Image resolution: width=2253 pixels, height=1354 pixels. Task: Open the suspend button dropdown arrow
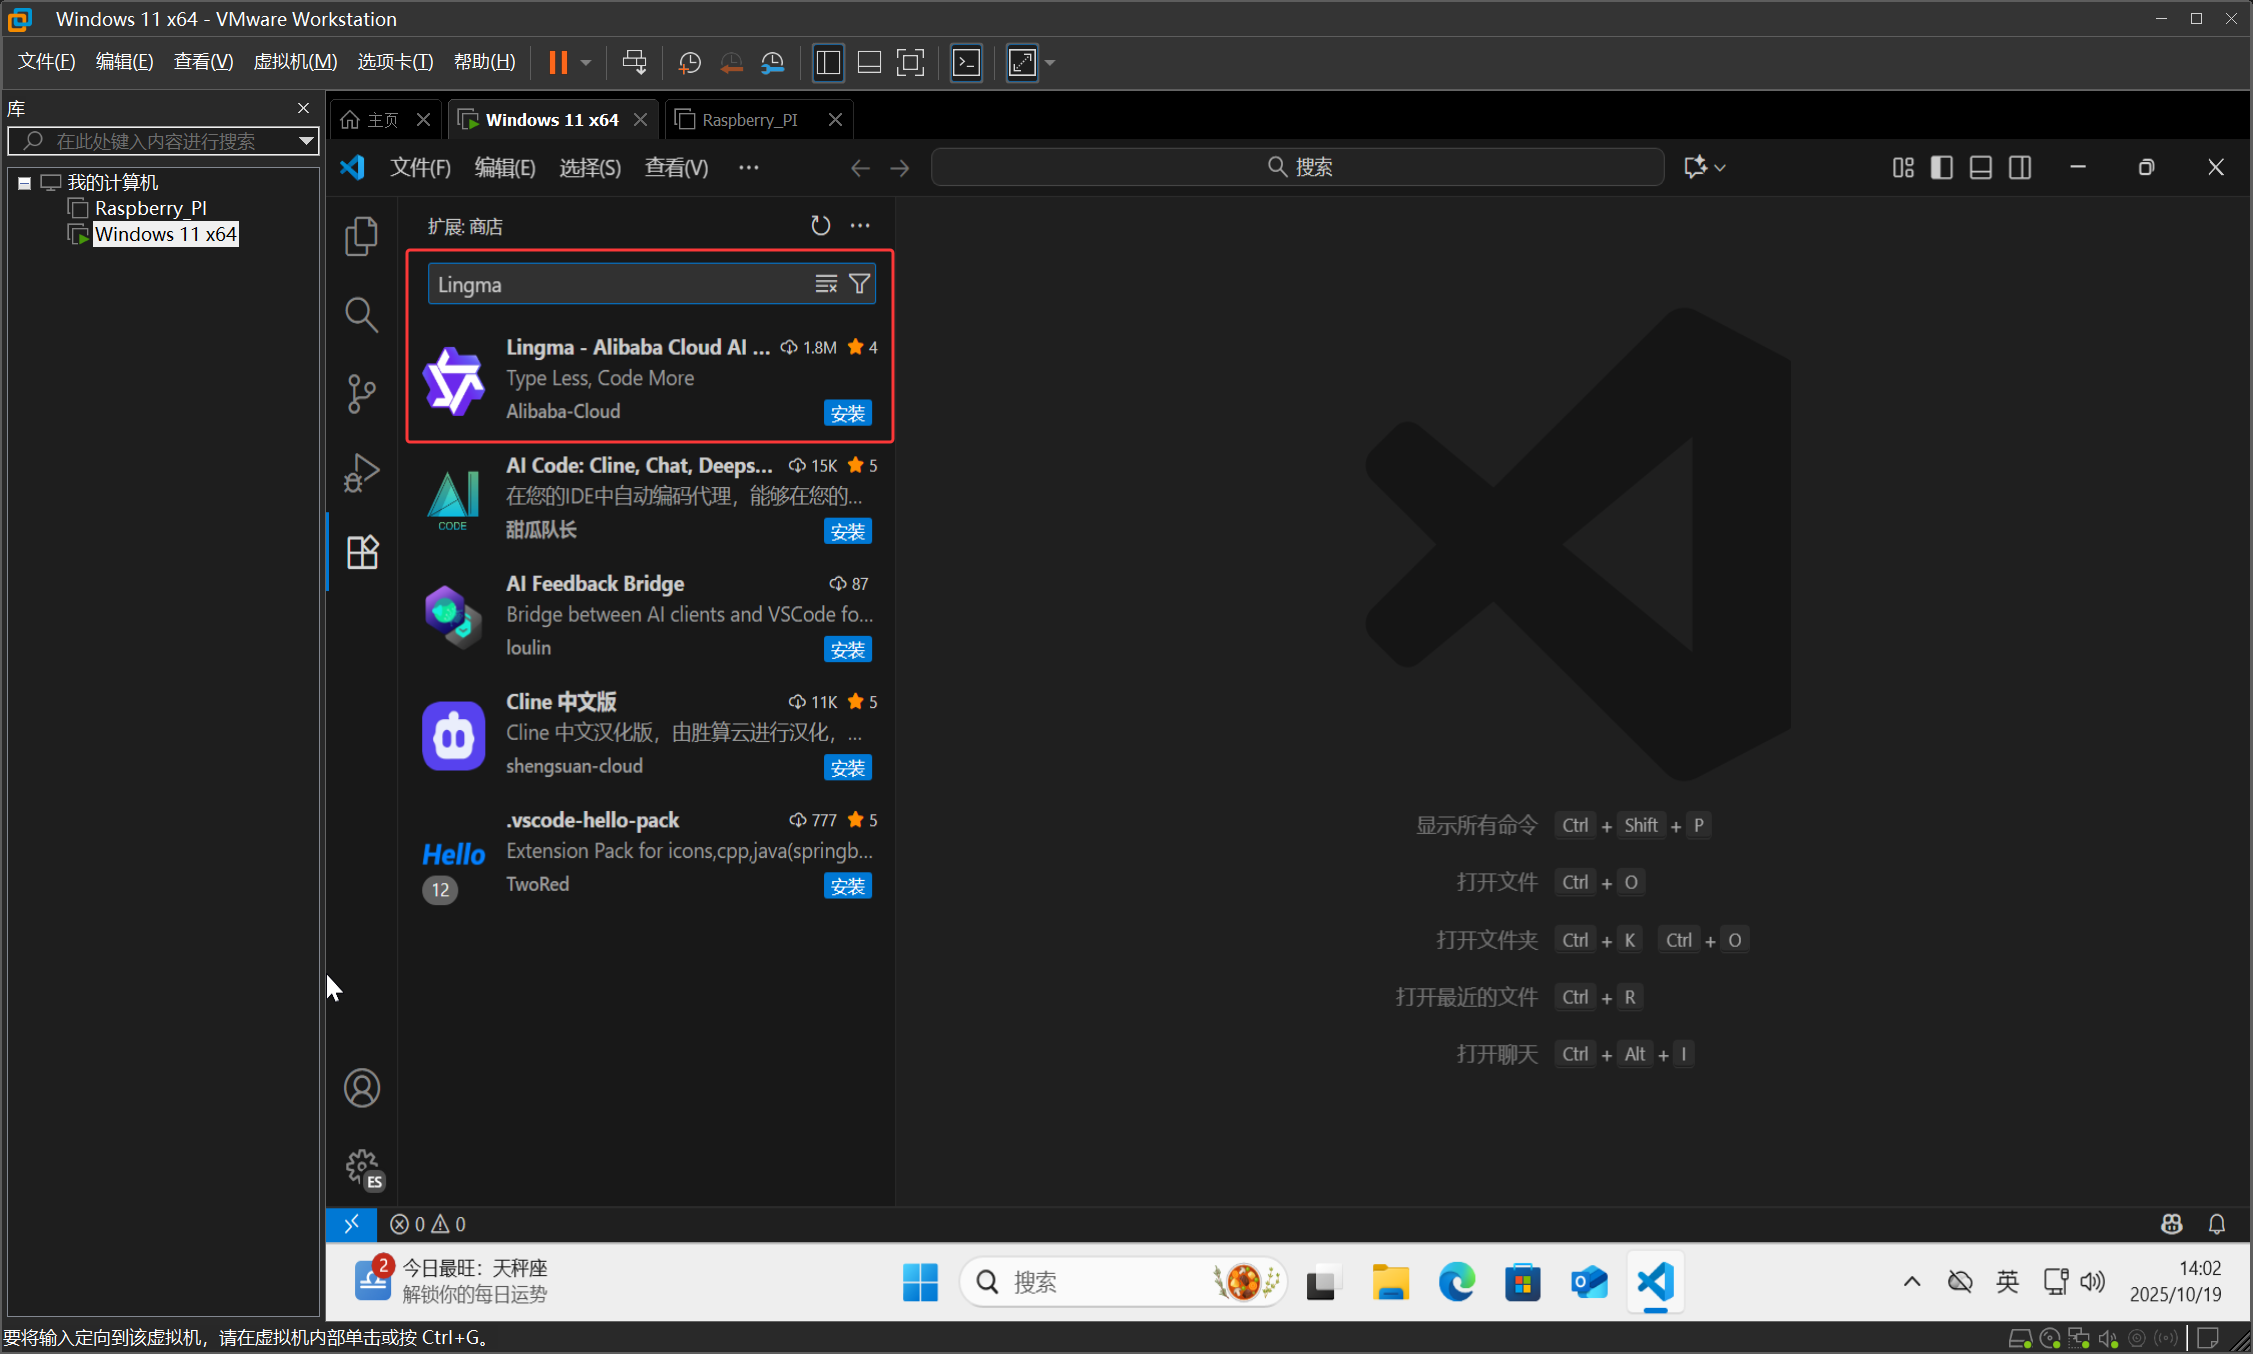(585, 62)
